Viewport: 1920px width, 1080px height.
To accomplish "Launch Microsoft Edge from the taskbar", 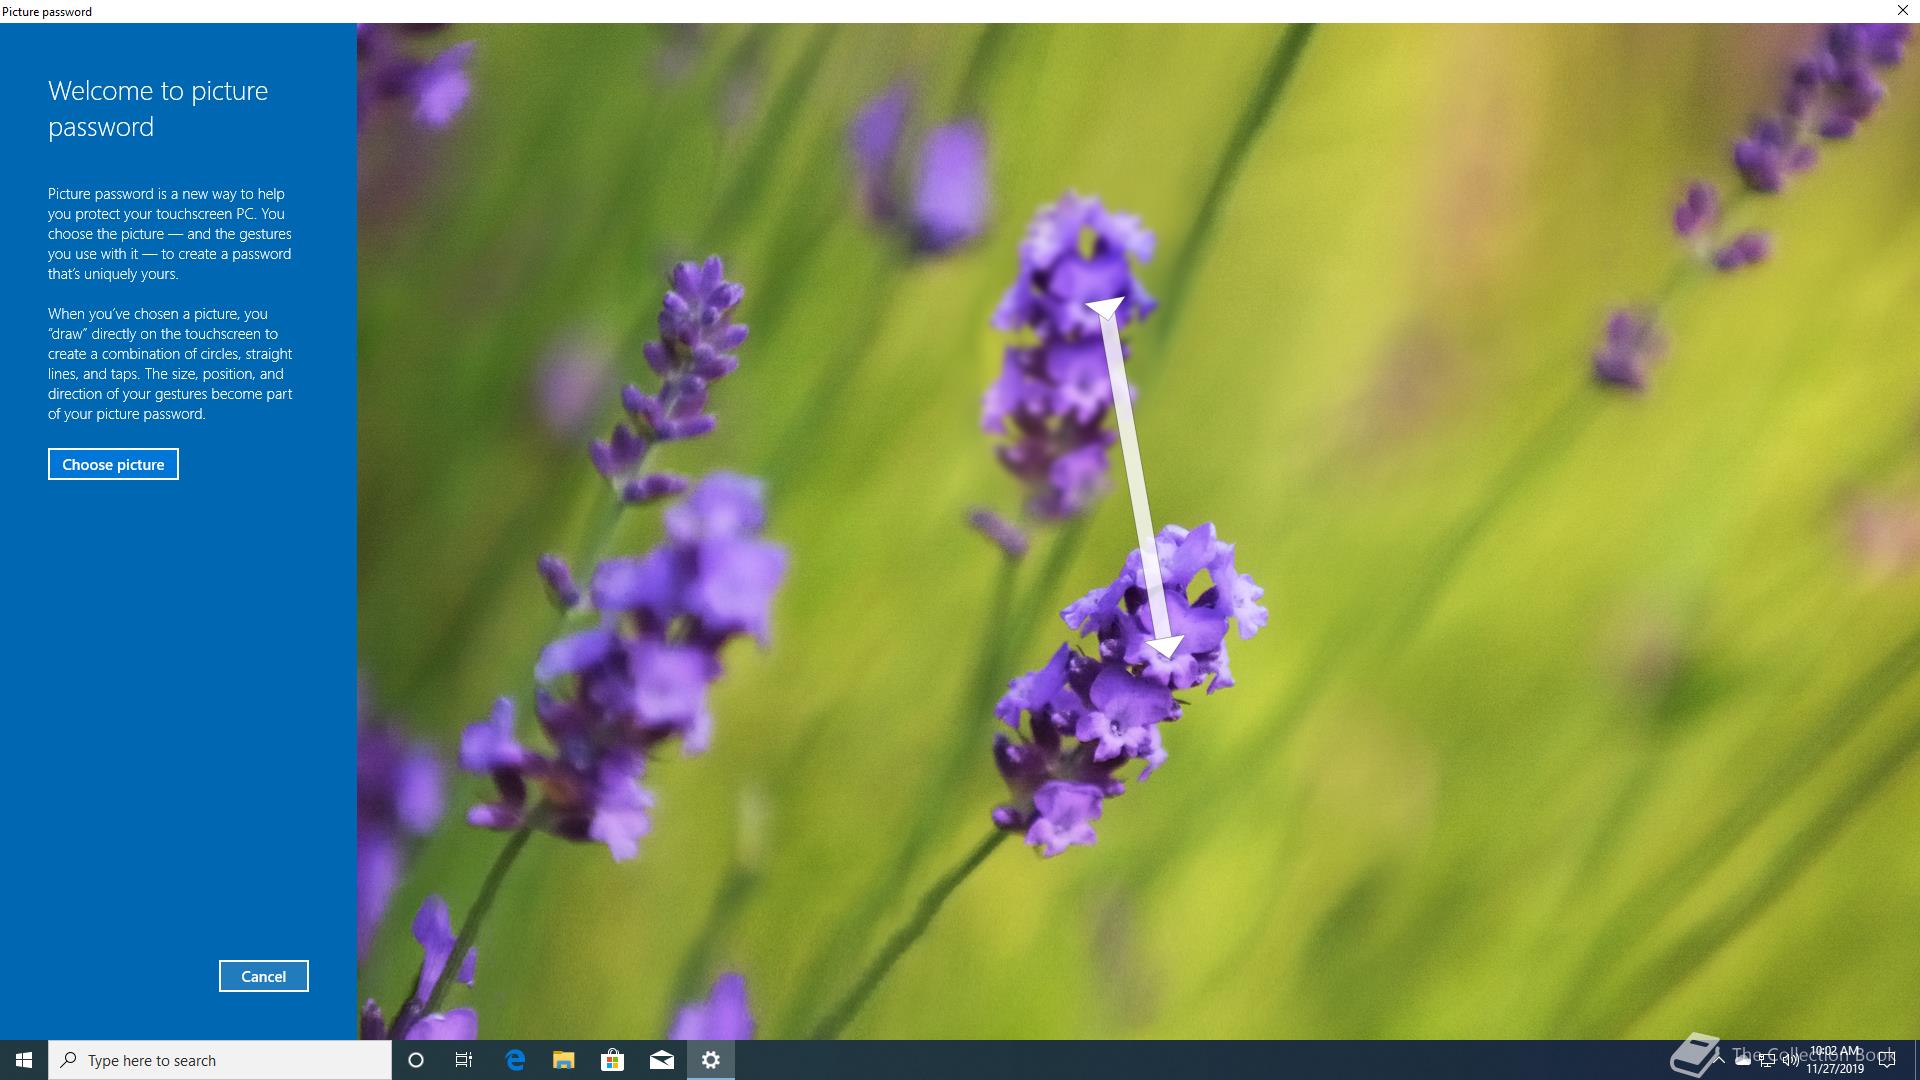I will pyautogui.click(x=515, y=1060).
